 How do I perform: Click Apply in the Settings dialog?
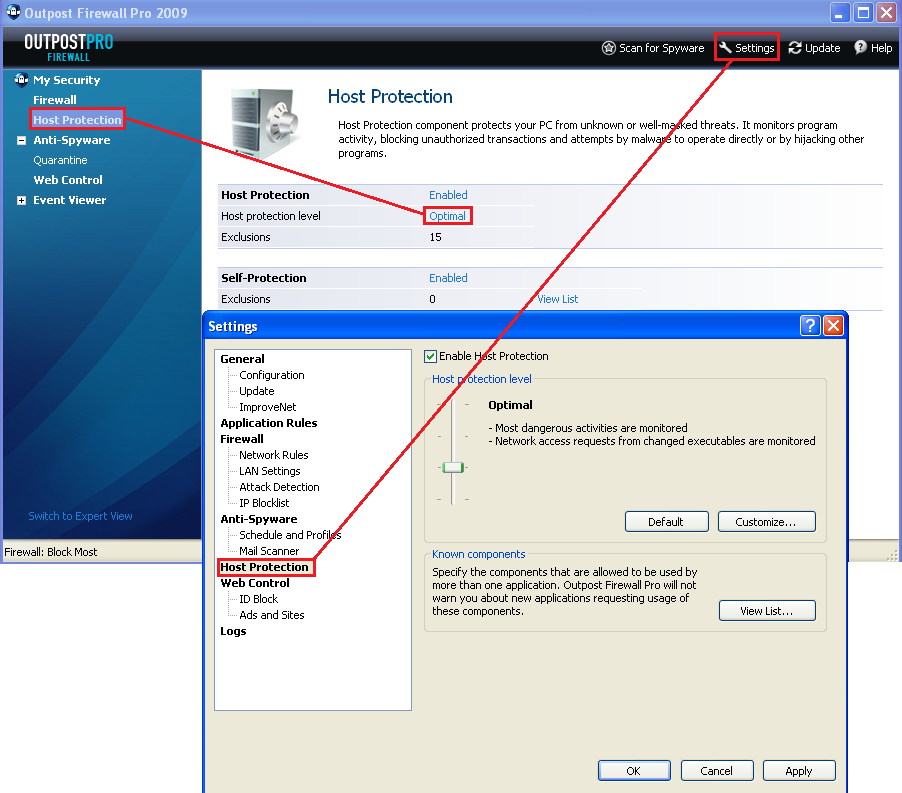point(799,771)
